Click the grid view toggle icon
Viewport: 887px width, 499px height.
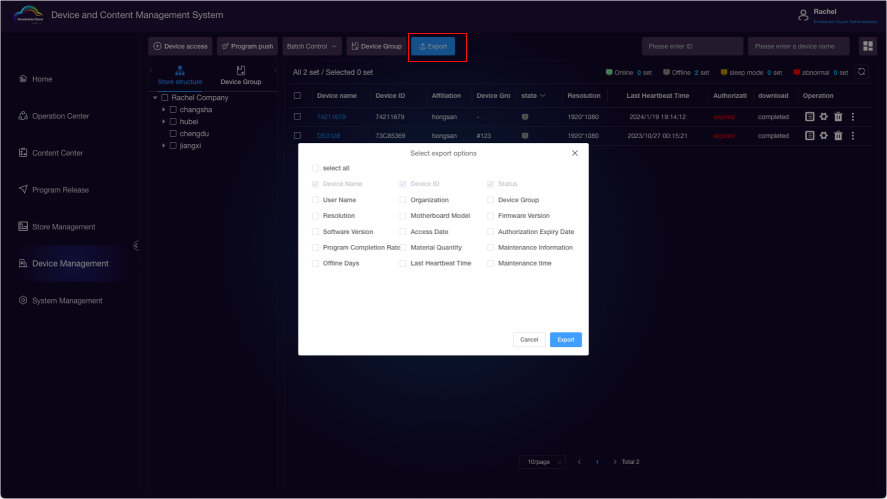[868, 46]
